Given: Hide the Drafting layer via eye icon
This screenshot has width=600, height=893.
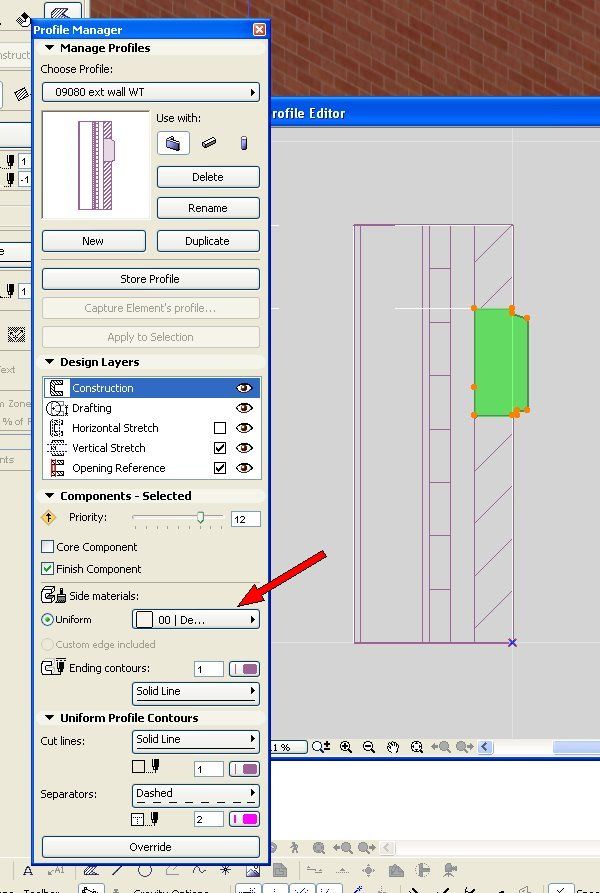Looking at the screenshot, I should pos(244,408).
